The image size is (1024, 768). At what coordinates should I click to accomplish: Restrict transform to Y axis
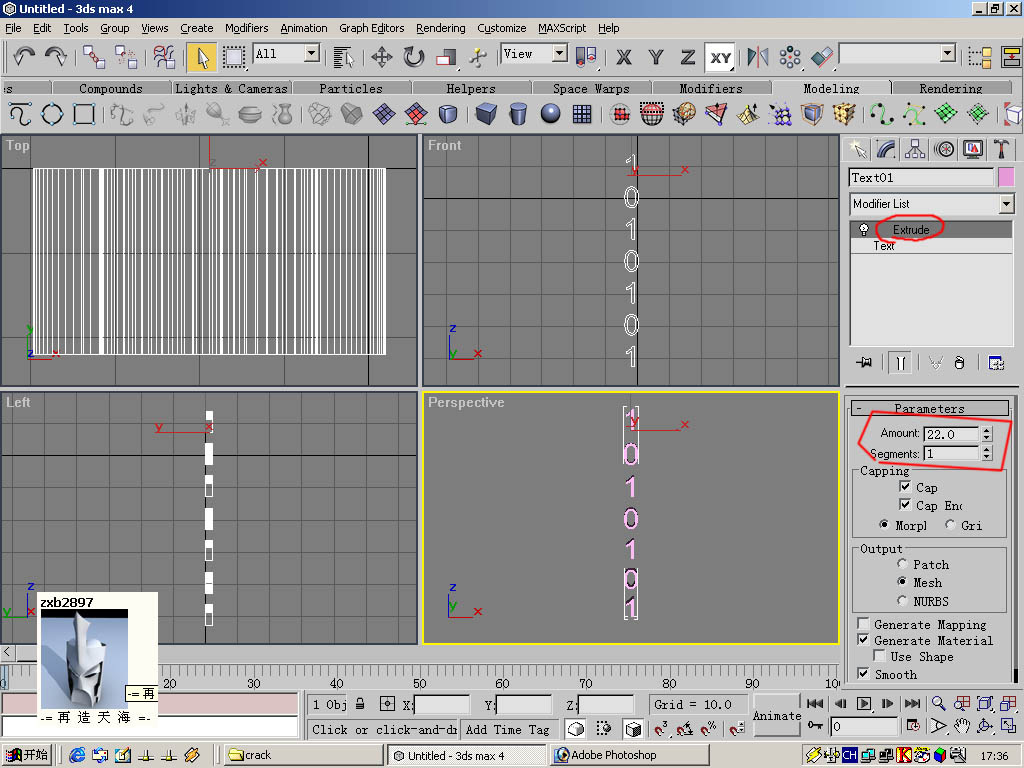click(656, 57)
